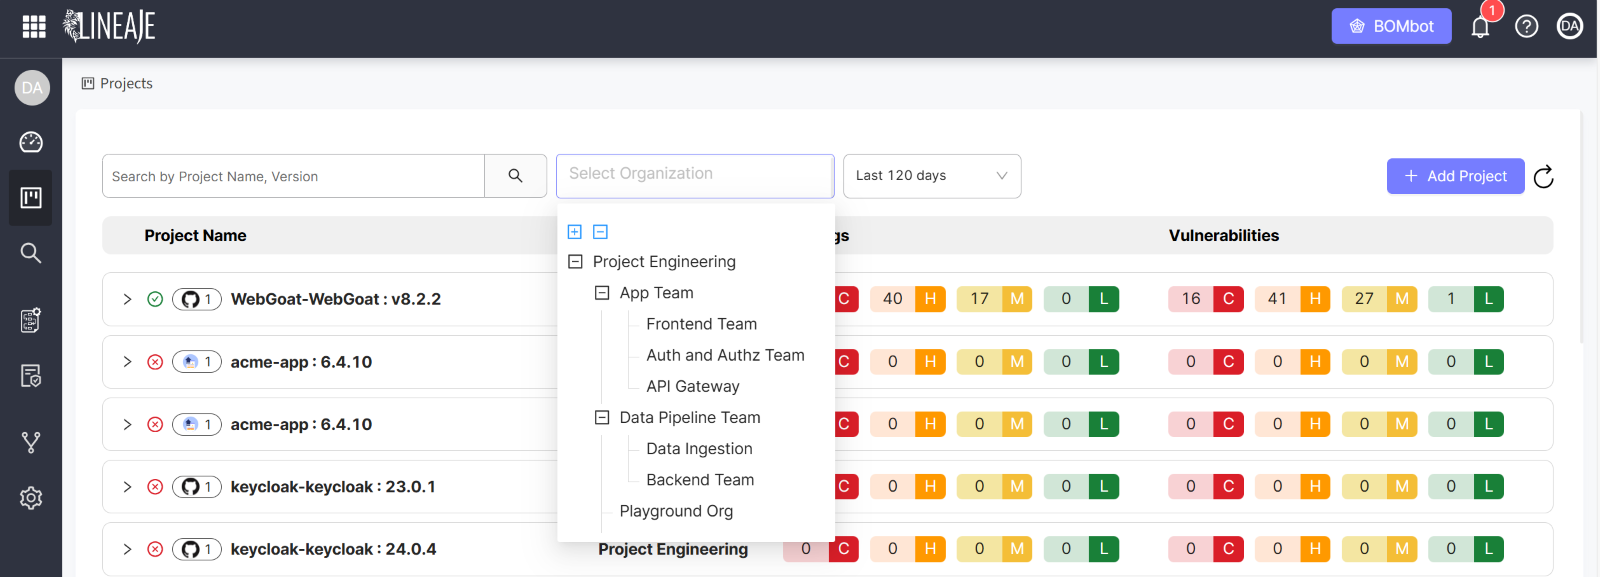Image resolution: width=1600 pixels, height=577 pixels.
Task: Open the help question mark icon
Action: (1526, 27)
